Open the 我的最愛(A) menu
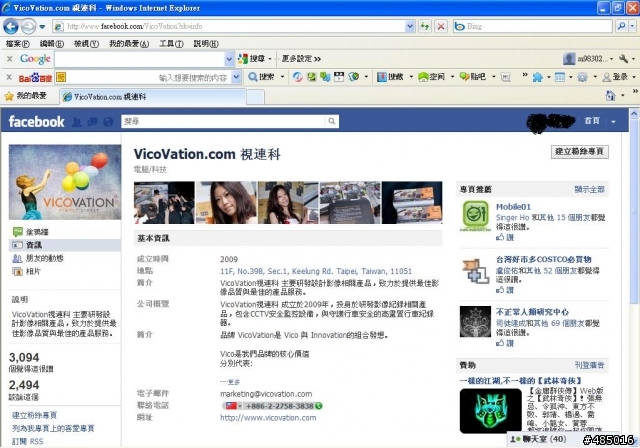 129,44
